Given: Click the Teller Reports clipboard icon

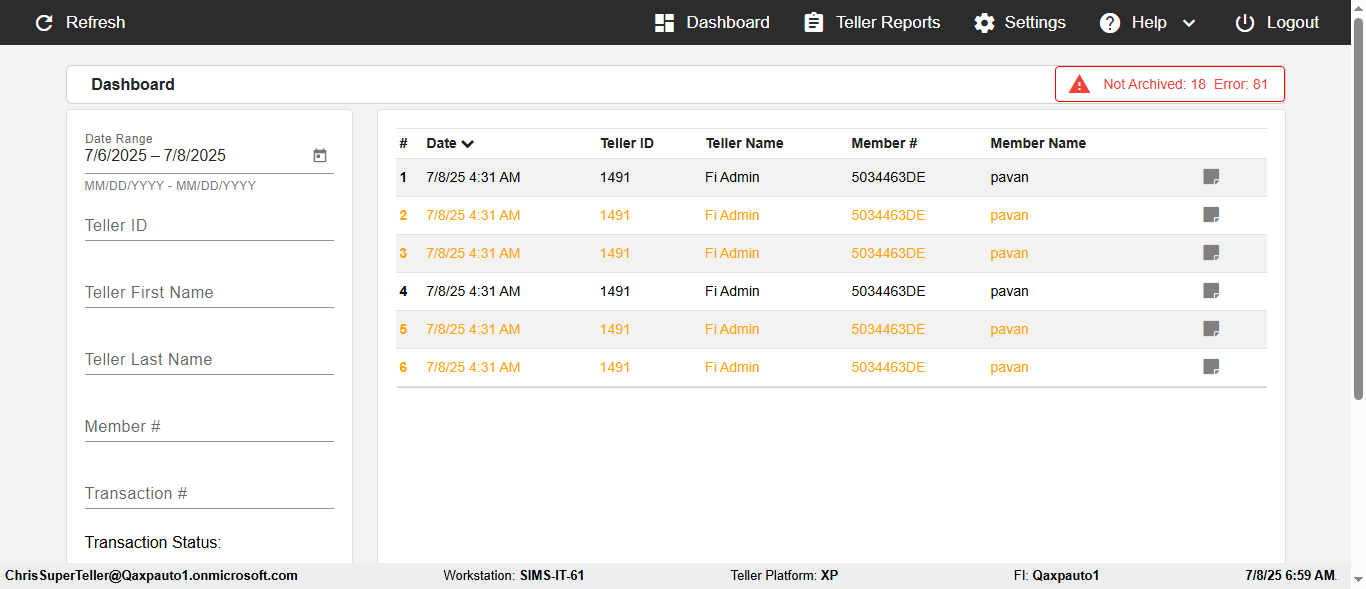Looking at the screenshot, I should [814, 22].
